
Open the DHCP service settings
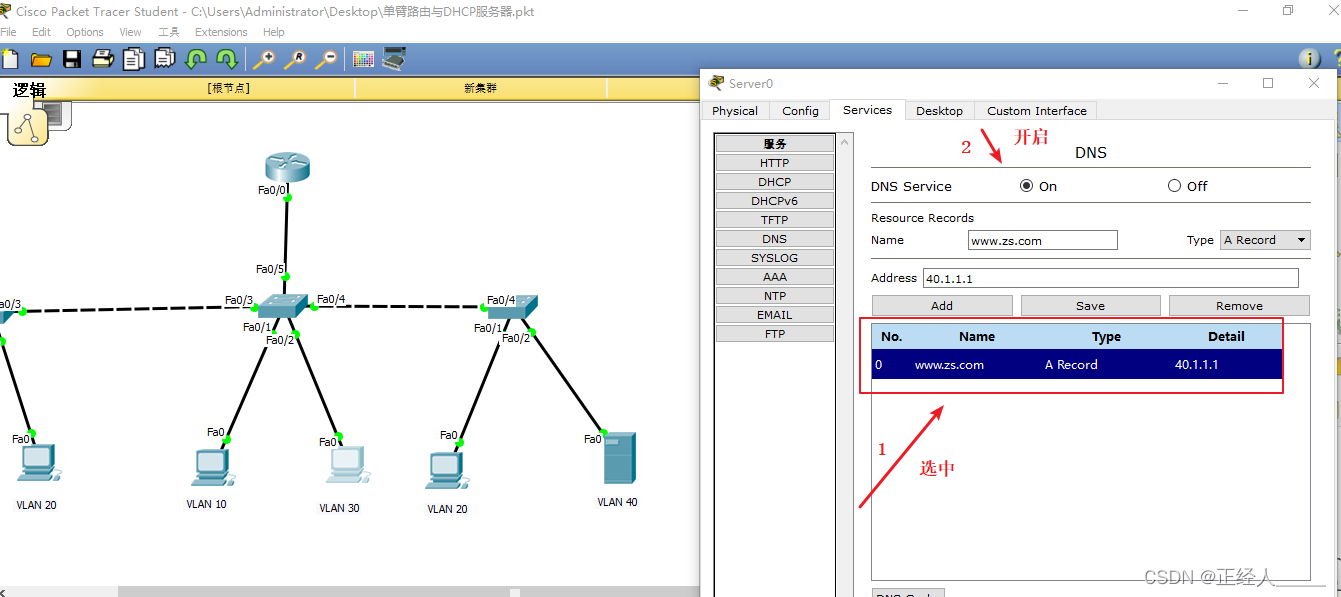[x=775, y=181]
